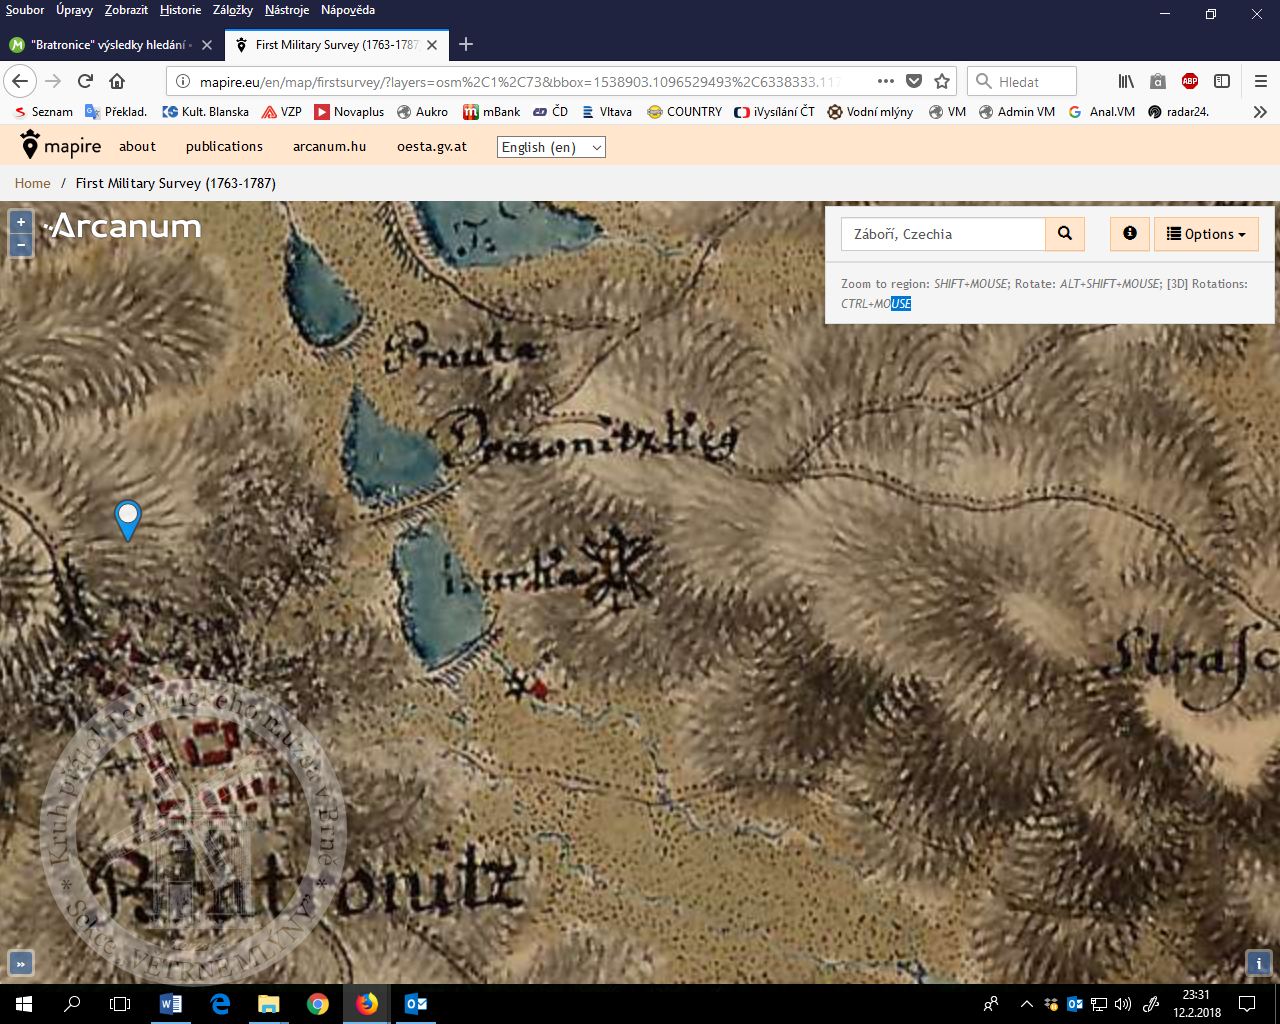Go back to previous page
This screenshot has height=1024, width=1280.
click(x=20, y=81)
